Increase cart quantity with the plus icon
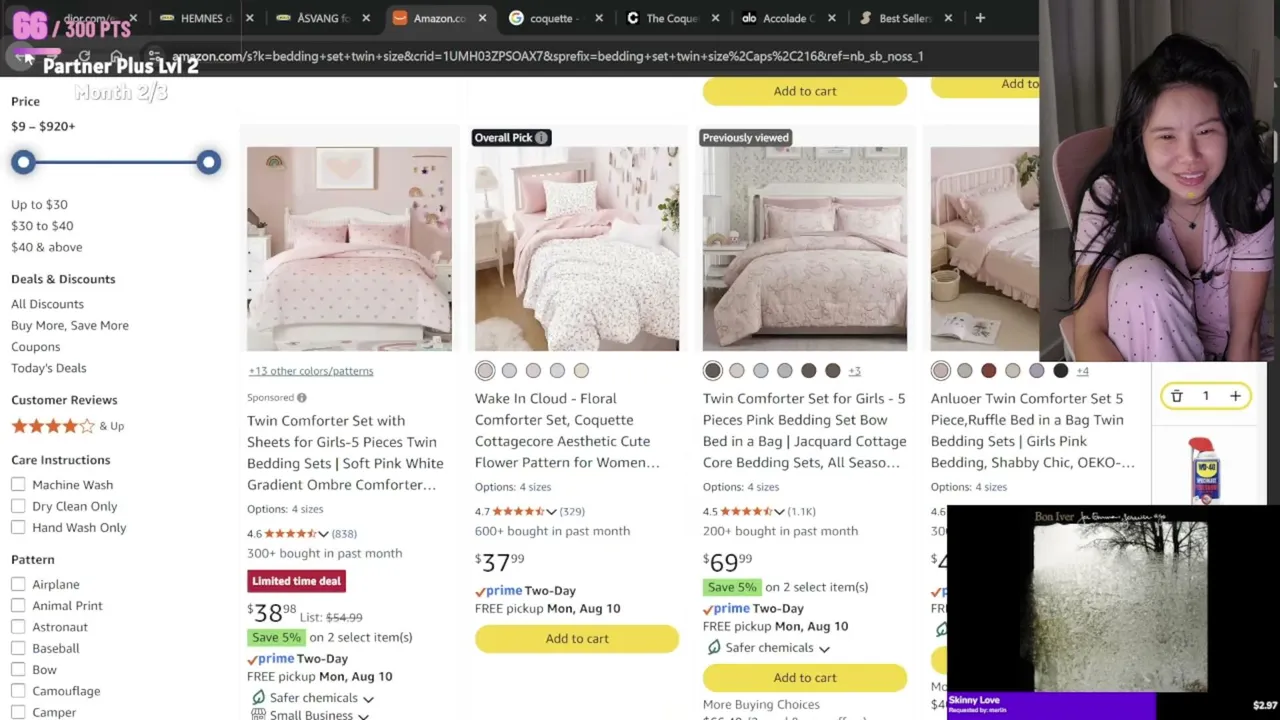The height and width of the screenshot is (720, 1280). pos(1235,397)
